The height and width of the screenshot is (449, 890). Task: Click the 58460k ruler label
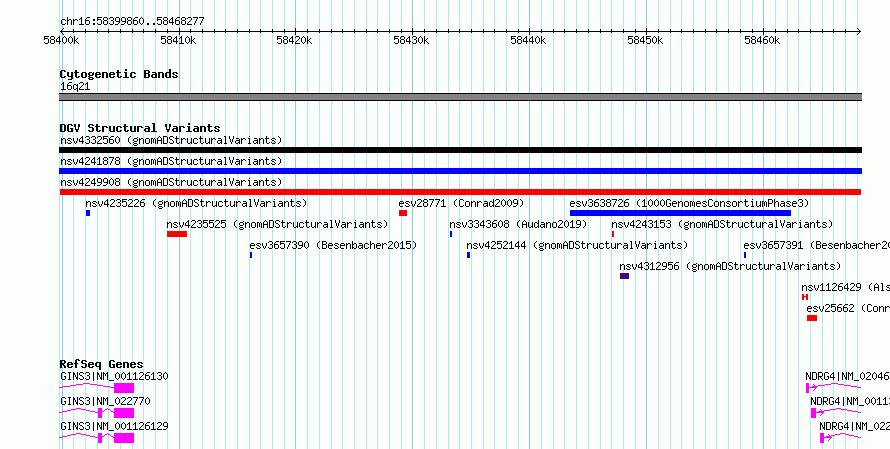pos(762,40)
